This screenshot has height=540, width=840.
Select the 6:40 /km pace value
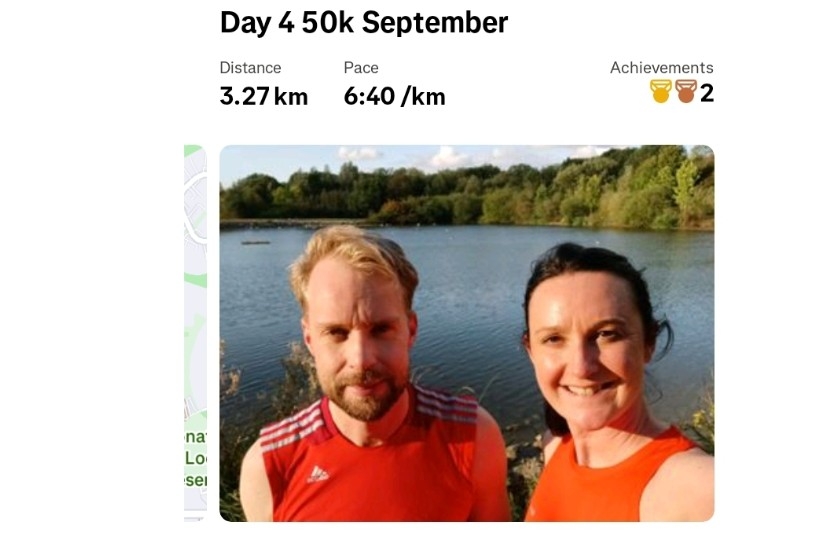click(x=394, y=97)
